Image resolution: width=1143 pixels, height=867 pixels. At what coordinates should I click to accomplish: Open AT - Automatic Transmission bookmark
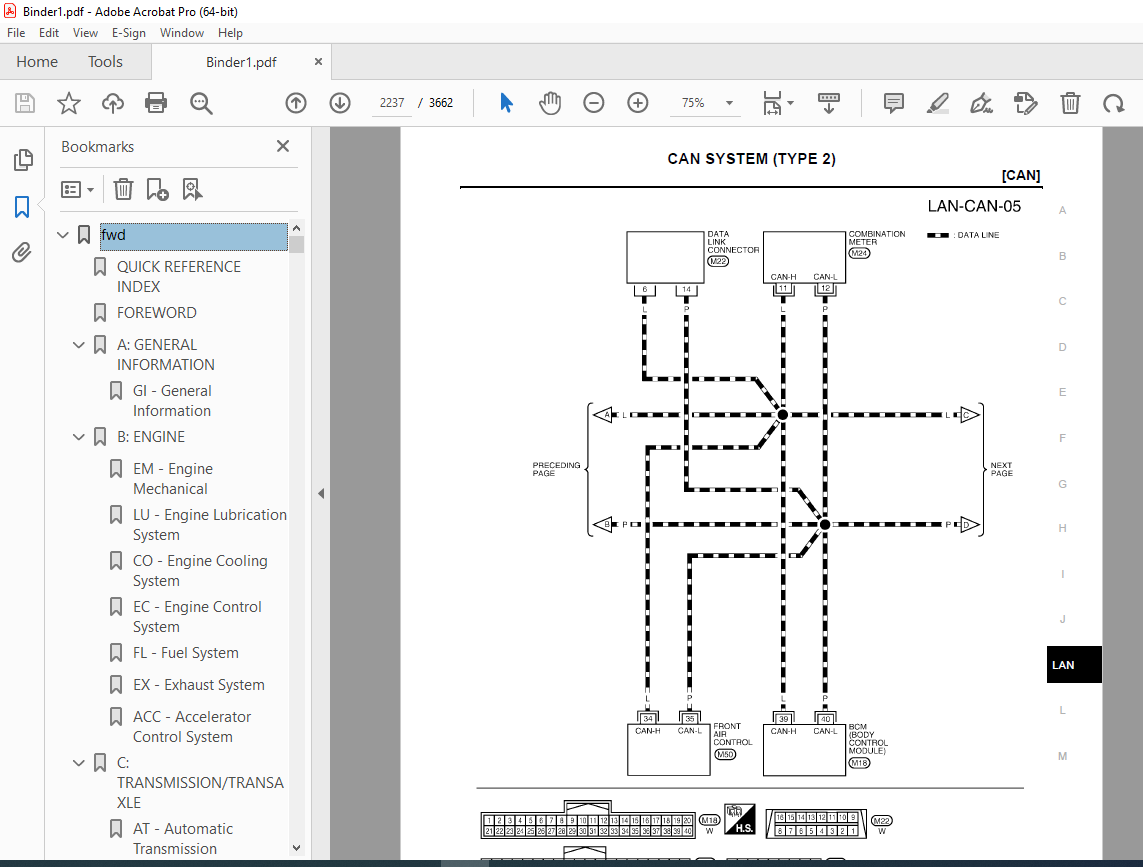[x=183, y=839]
